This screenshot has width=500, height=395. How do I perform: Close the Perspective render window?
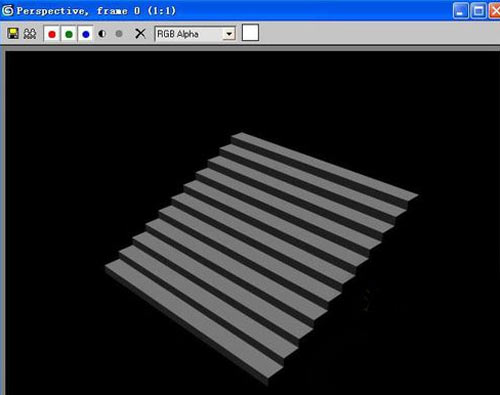pos(495,11)
